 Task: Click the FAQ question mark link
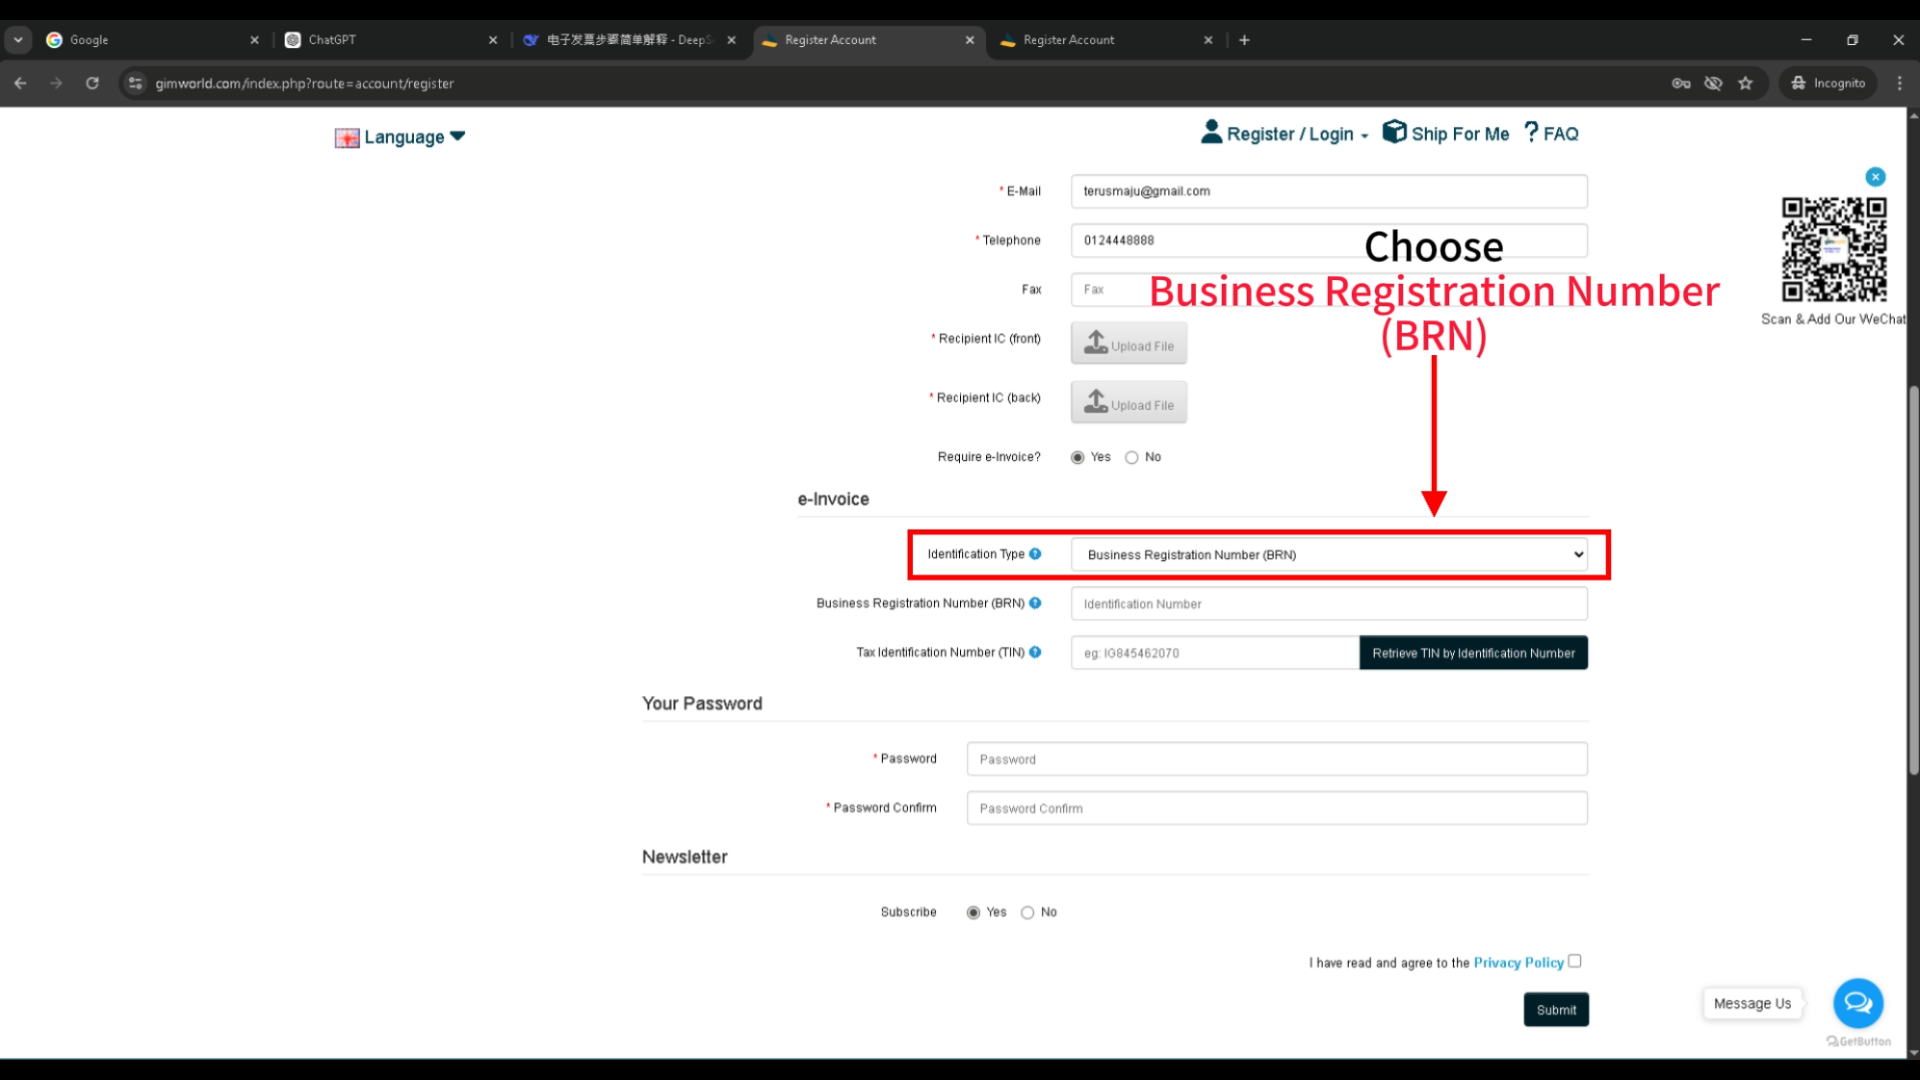click(1551, 133)
